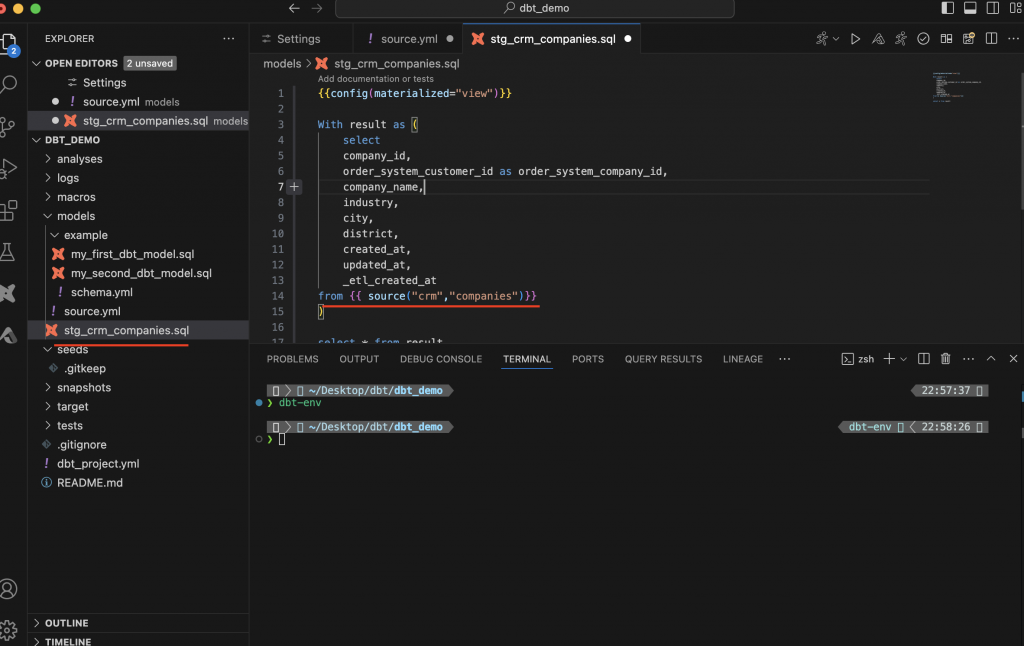Split the editor to the right
Screen dimensions: 1024x646
pos(991,39)
